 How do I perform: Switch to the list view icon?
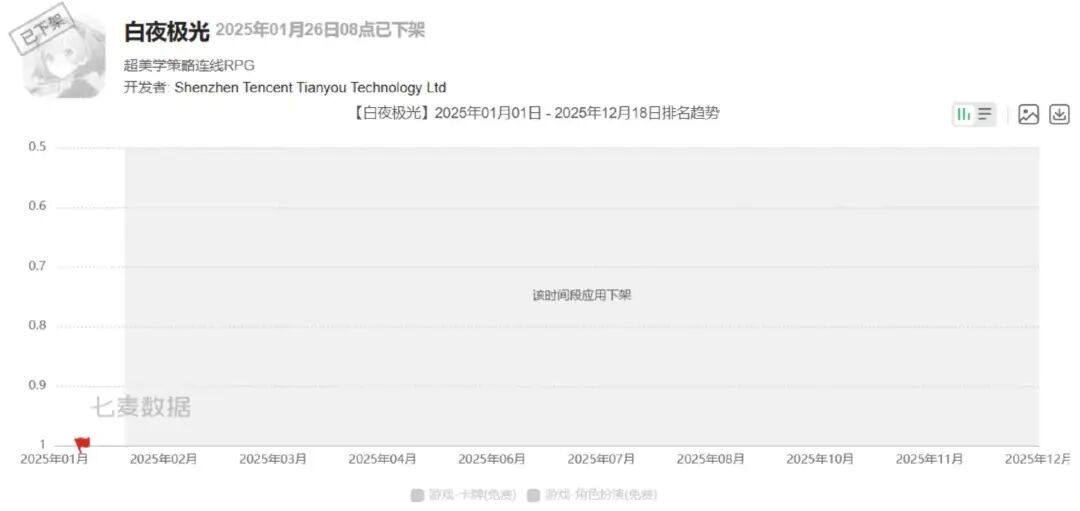(985, 114)
